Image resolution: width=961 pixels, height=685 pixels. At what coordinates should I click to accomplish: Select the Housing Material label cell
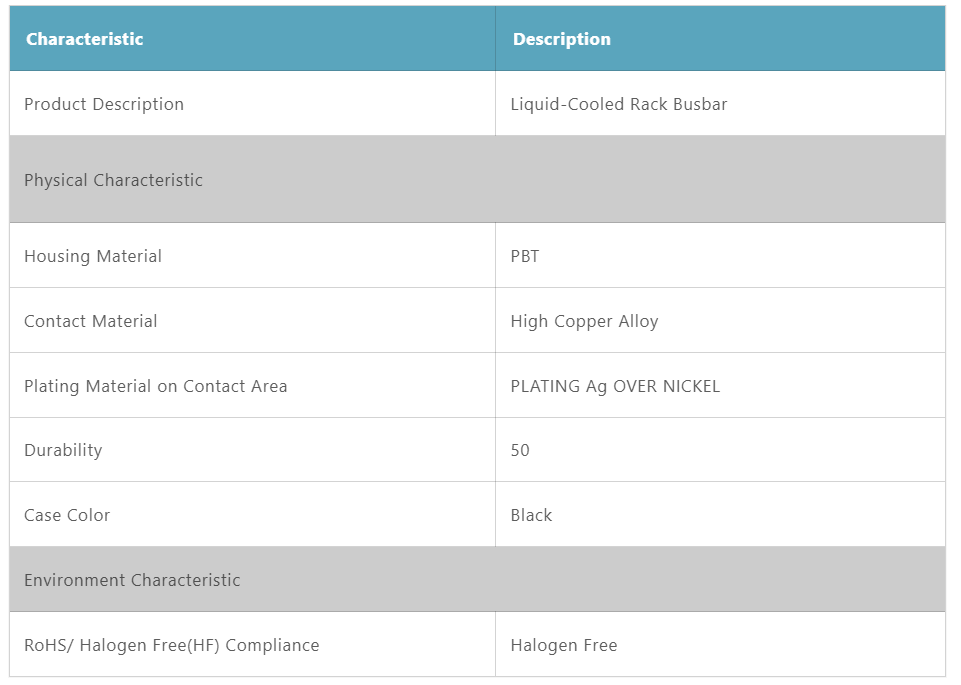coord(93,256)
